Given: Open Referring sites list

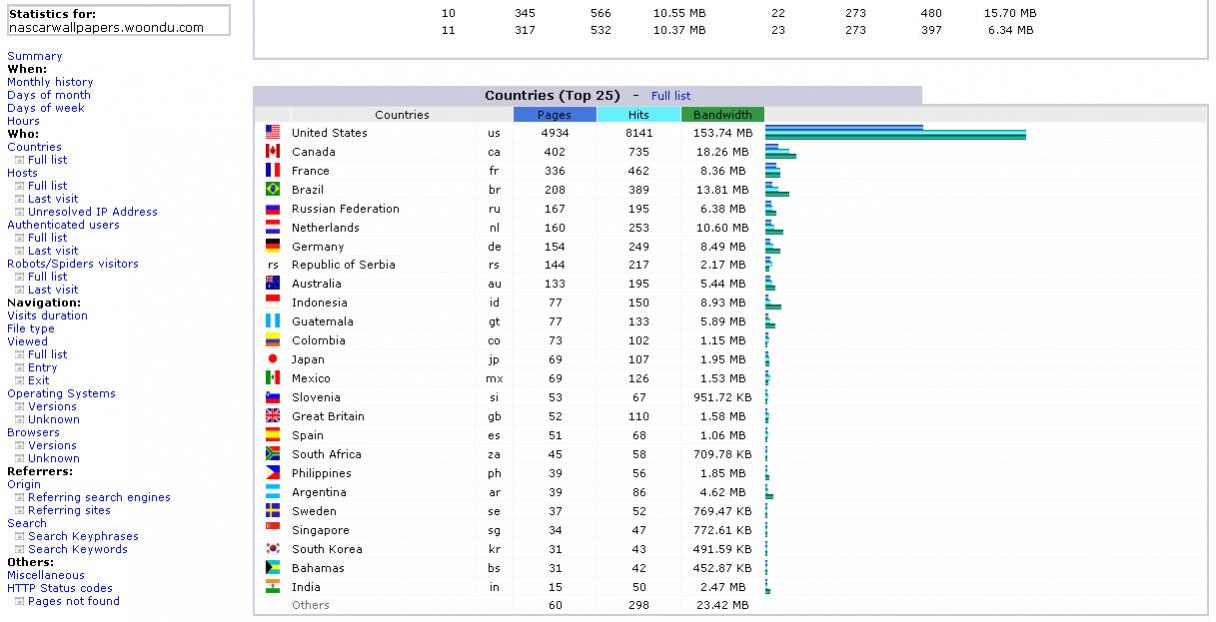Looking at the screenshot, I should coord(69,511).
